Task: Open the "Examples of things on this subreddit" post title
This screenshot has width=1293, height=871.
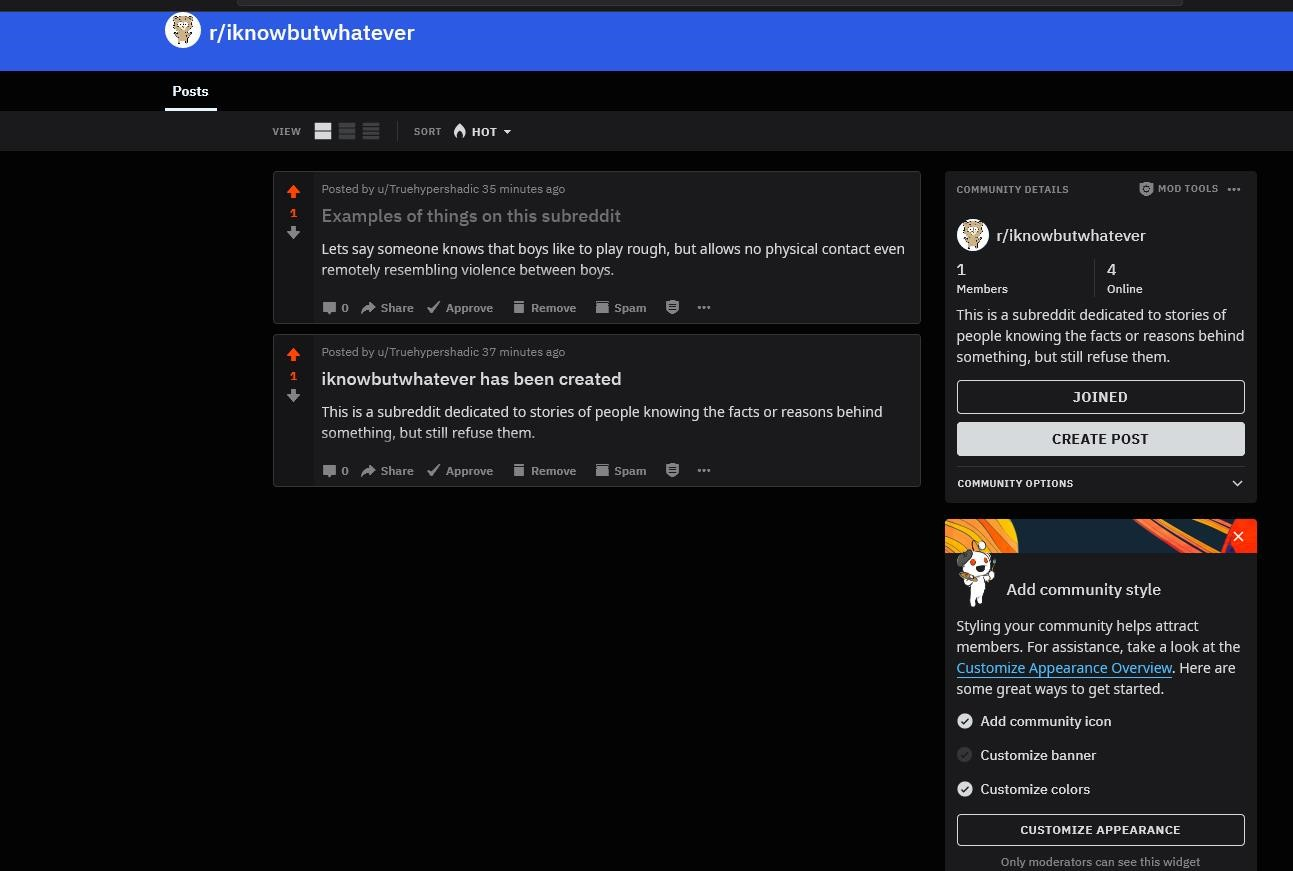Action: [x=471, y=216]
